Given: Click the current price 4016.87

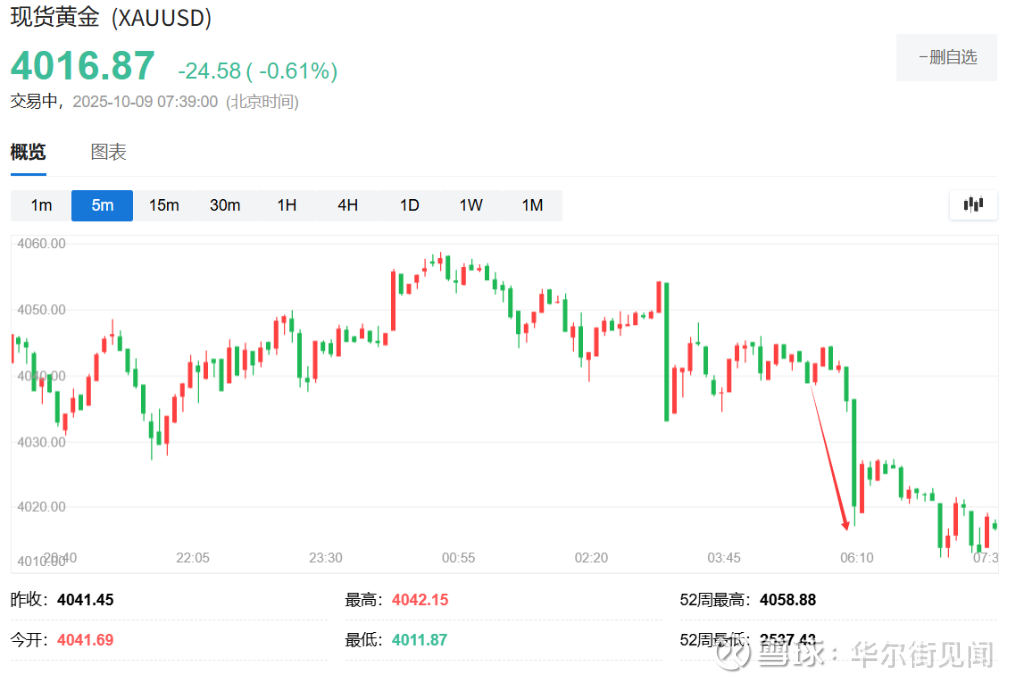Looking at the screenshot, I should click(83, 66).
